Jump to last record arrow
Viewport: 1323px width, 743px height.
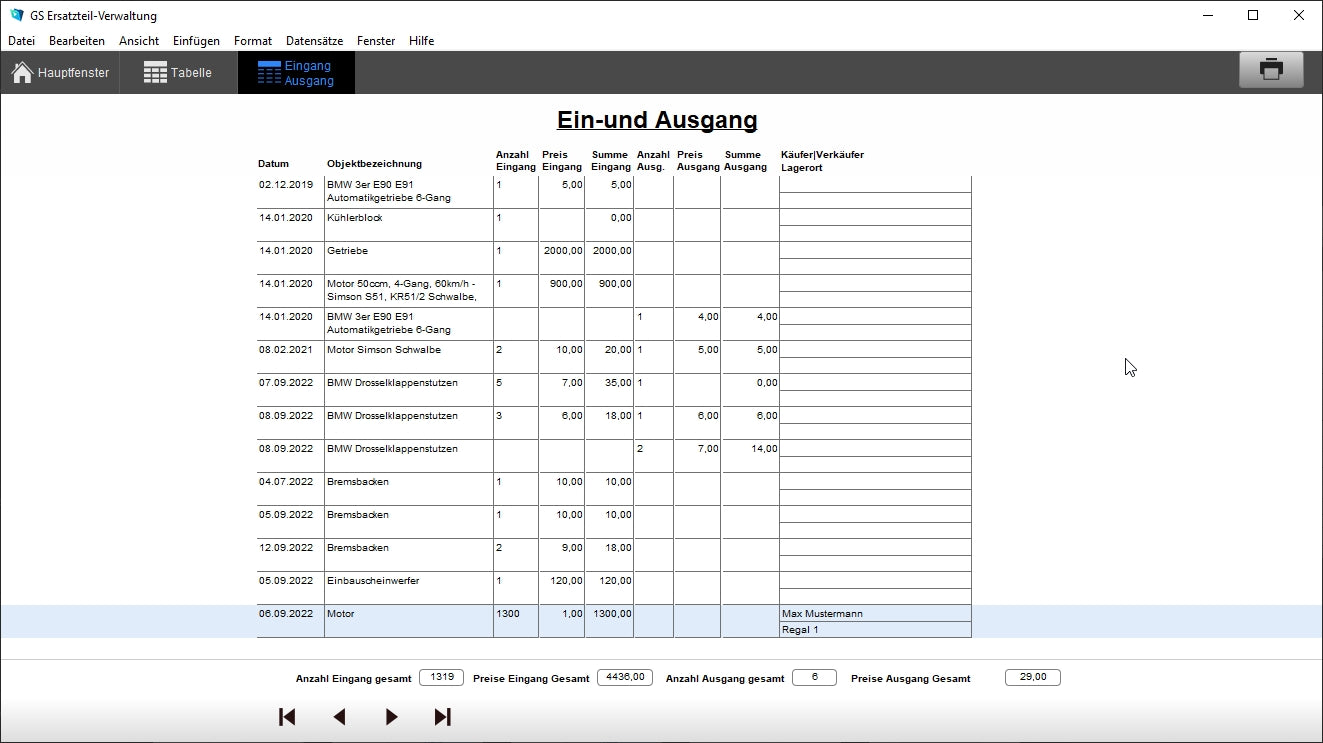tap(443, 717)
